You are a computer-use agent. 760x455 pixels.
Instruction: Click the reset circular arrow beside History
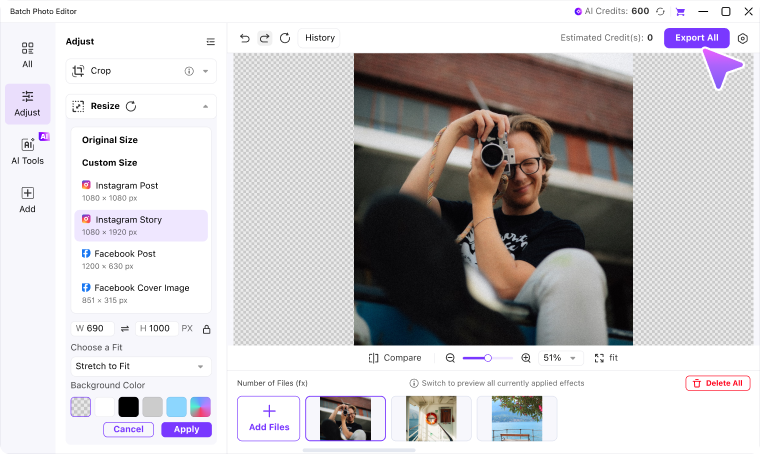tap(285, 38)
